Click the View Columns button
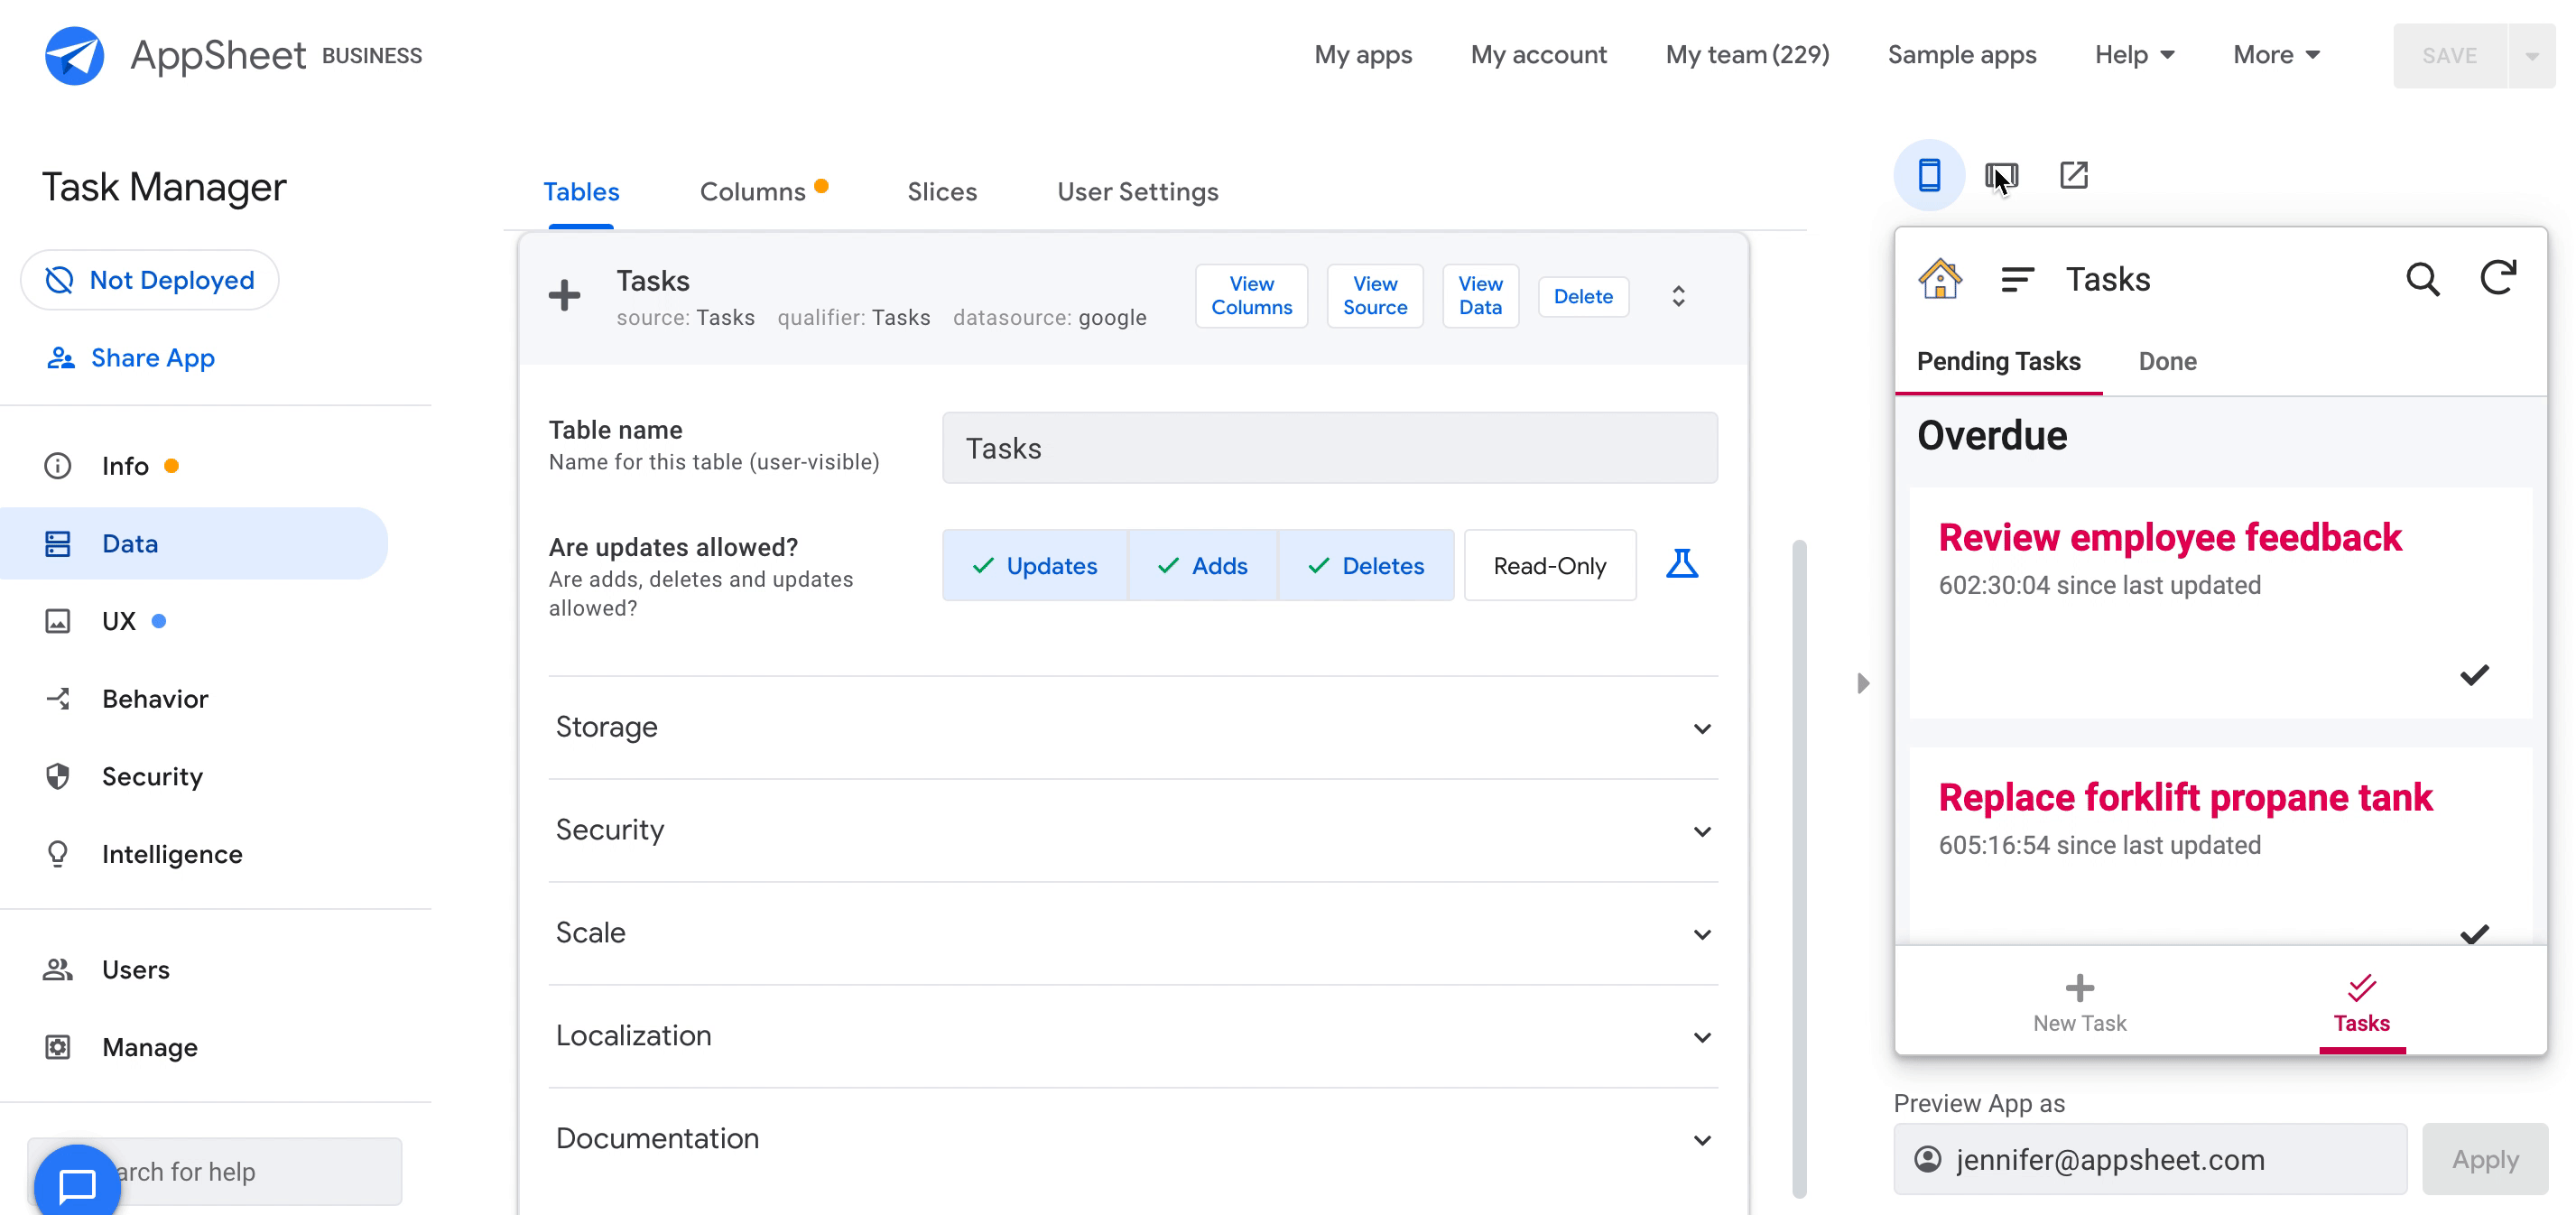The image size is (2576, 1215). [x=1250, y=296]
